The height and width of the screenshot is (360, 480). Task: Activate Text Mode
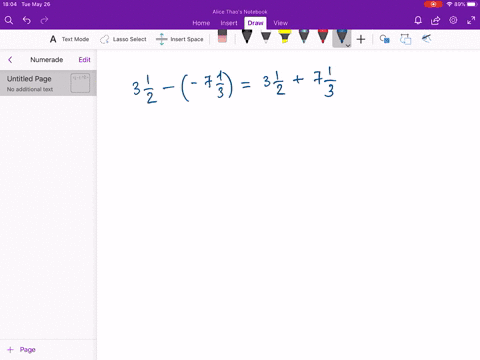click(69, 39)
